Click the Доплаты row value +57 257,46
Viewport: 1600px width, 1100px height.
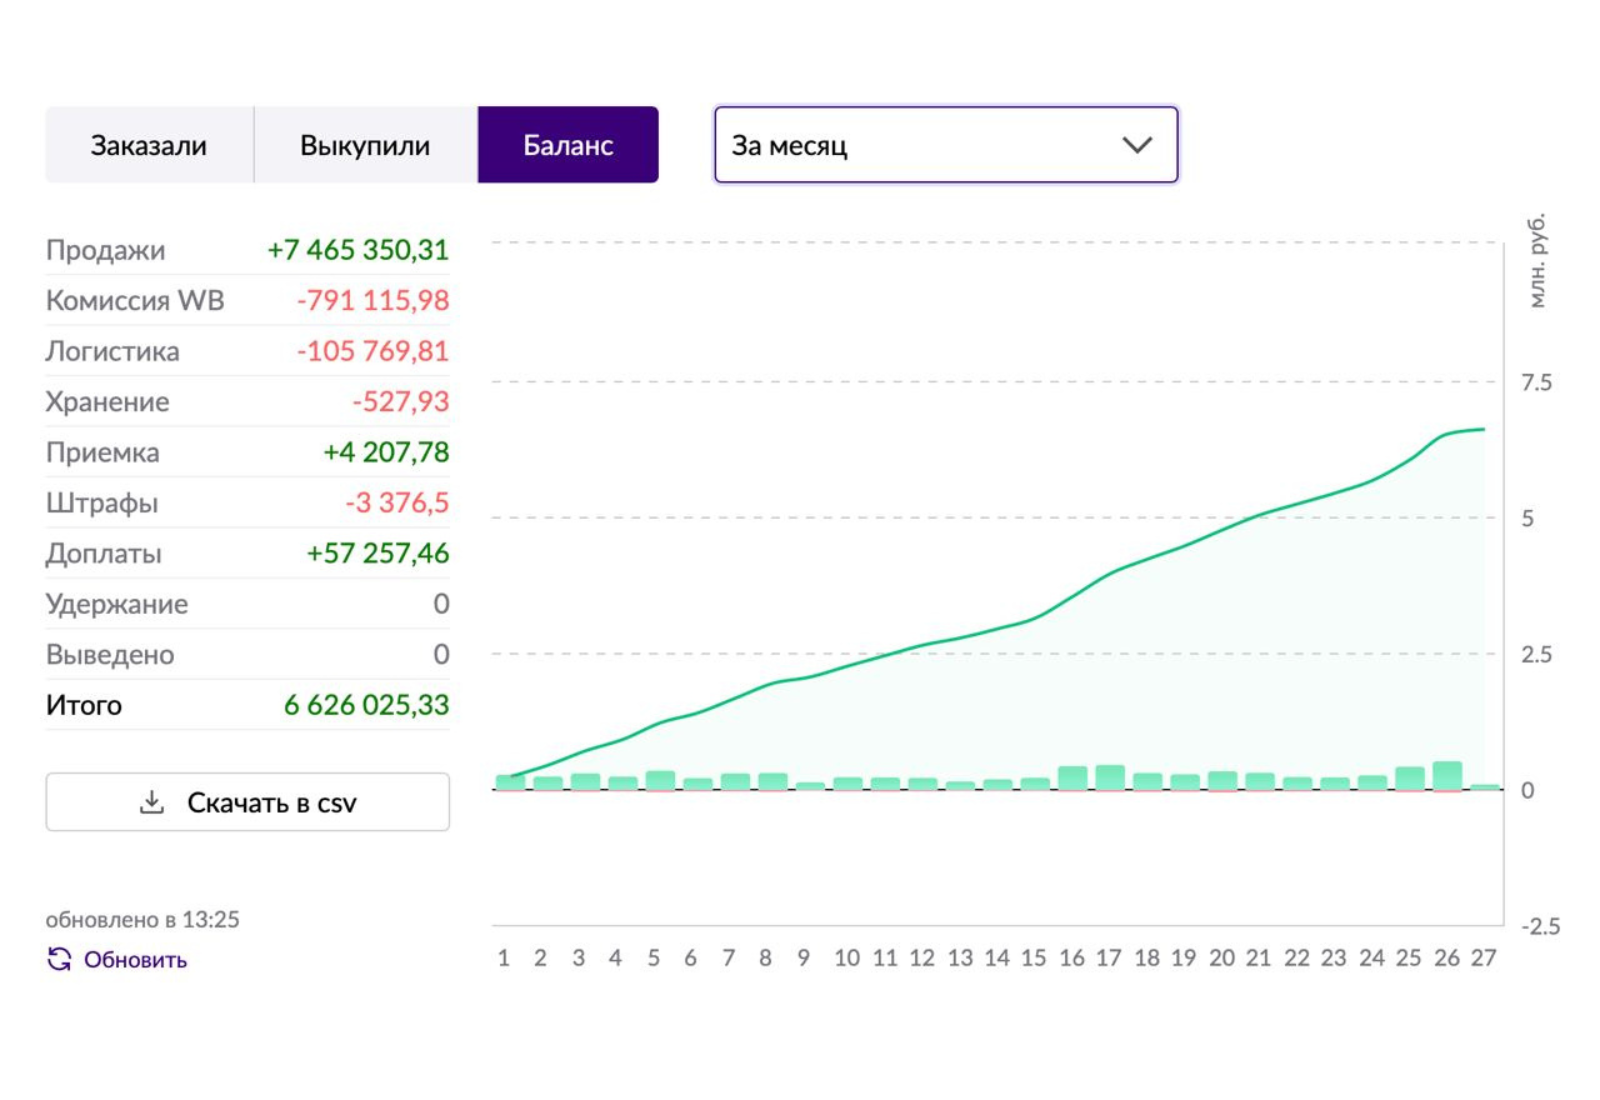click(378, 553)
